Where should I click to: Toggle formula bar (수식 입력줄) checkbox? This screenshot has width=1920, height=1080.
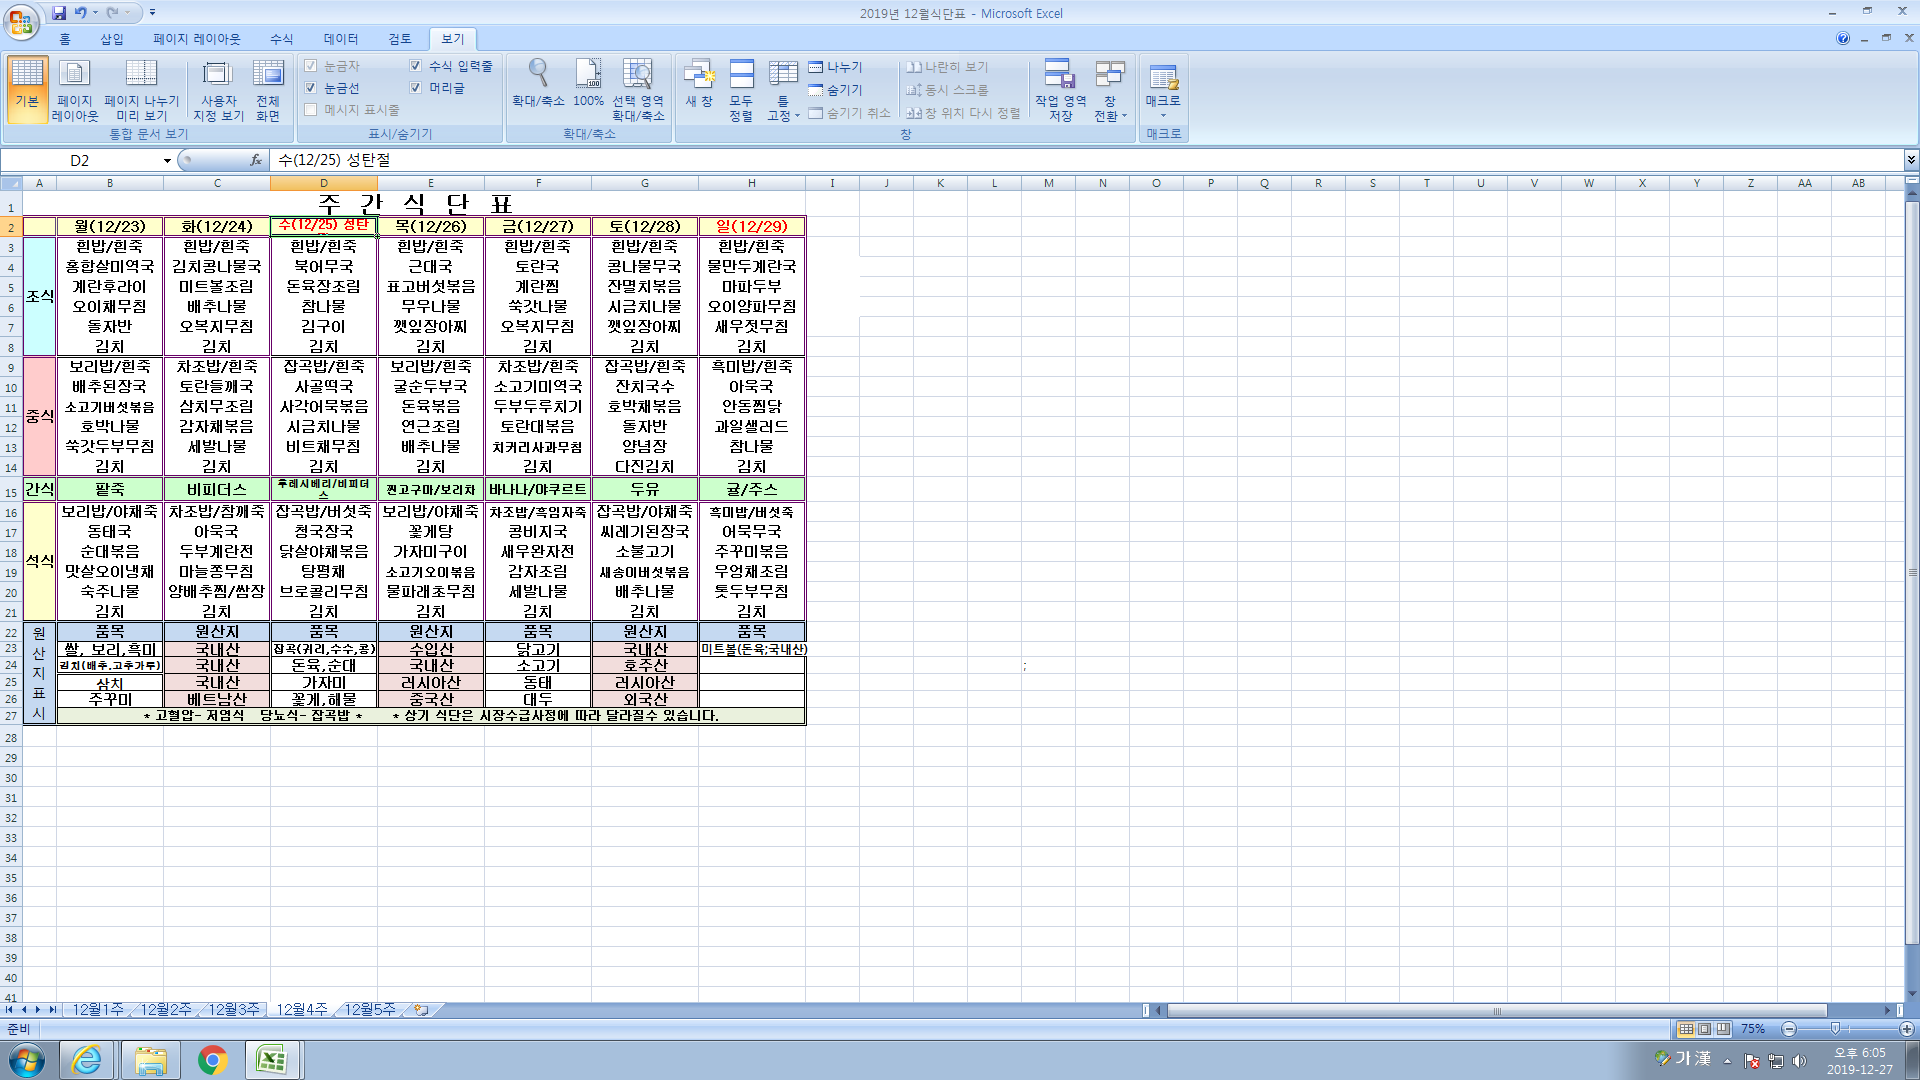point(416,66)
